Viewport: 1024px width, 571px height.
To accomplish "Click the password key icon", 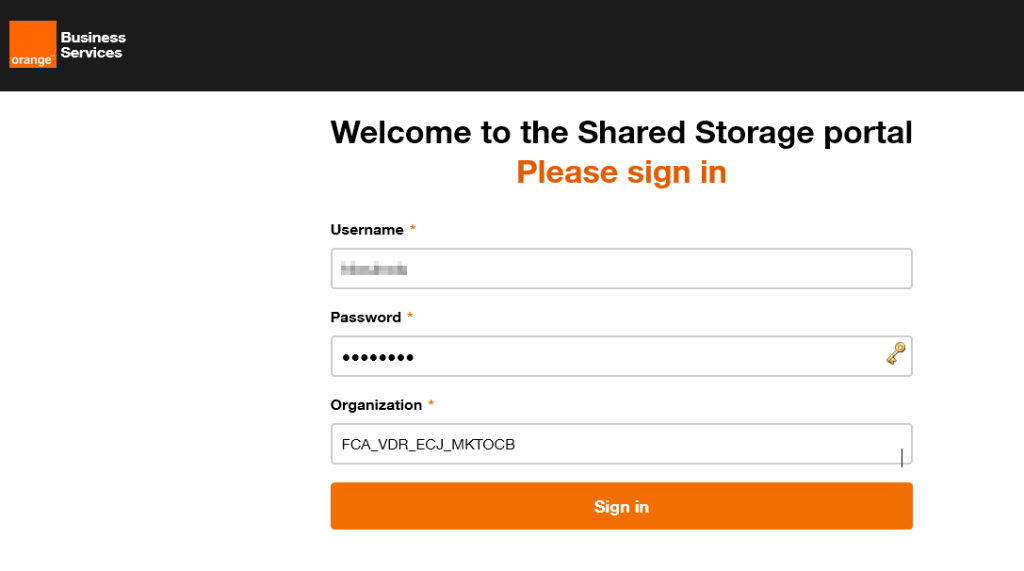I will coord(895,353).
